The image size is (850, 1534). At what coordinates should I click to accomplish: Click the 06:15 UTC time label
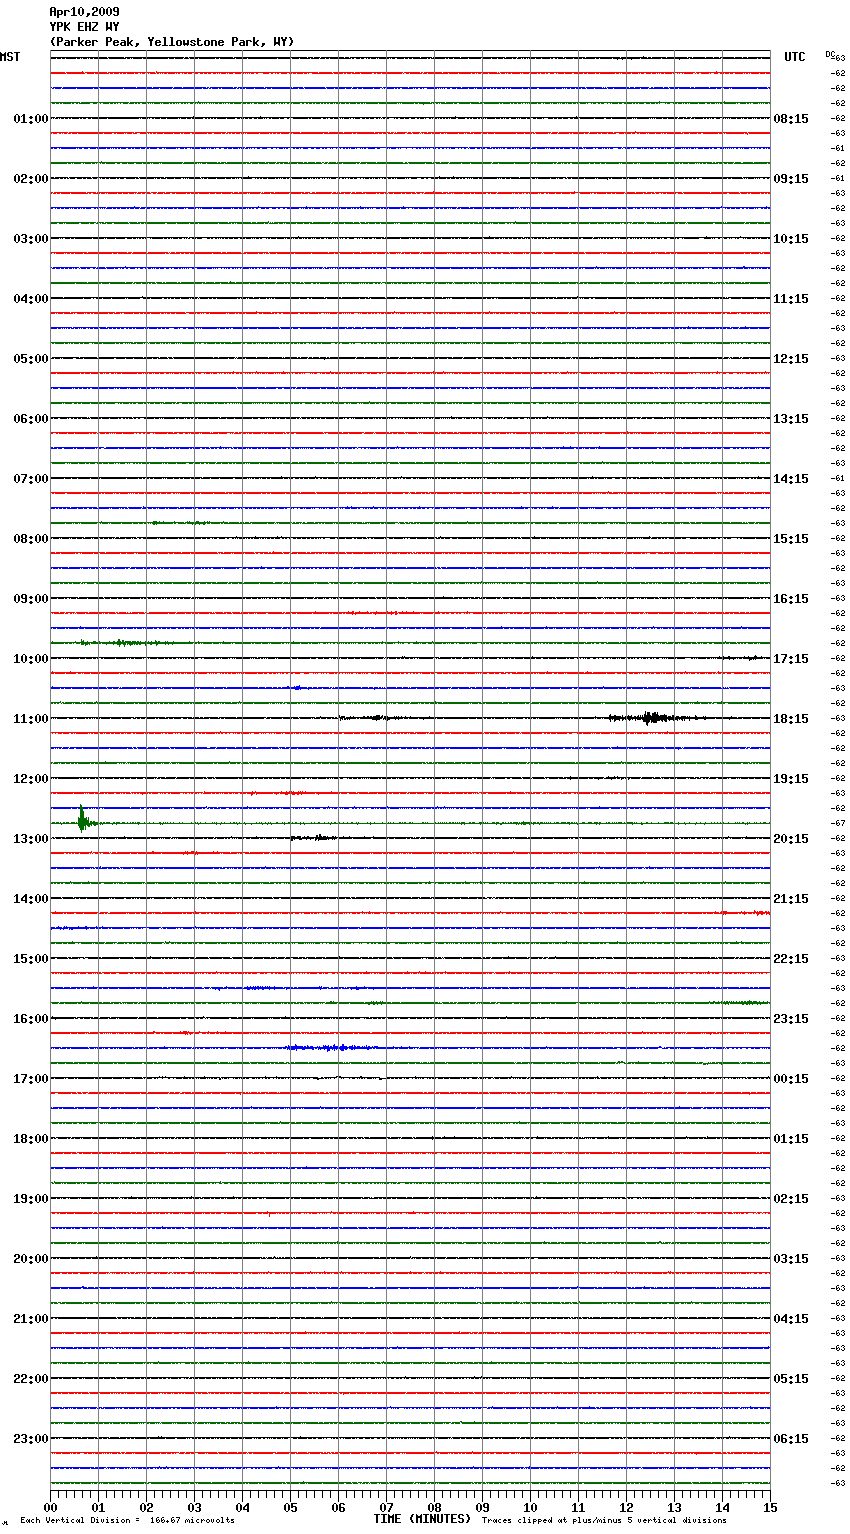791,1439
